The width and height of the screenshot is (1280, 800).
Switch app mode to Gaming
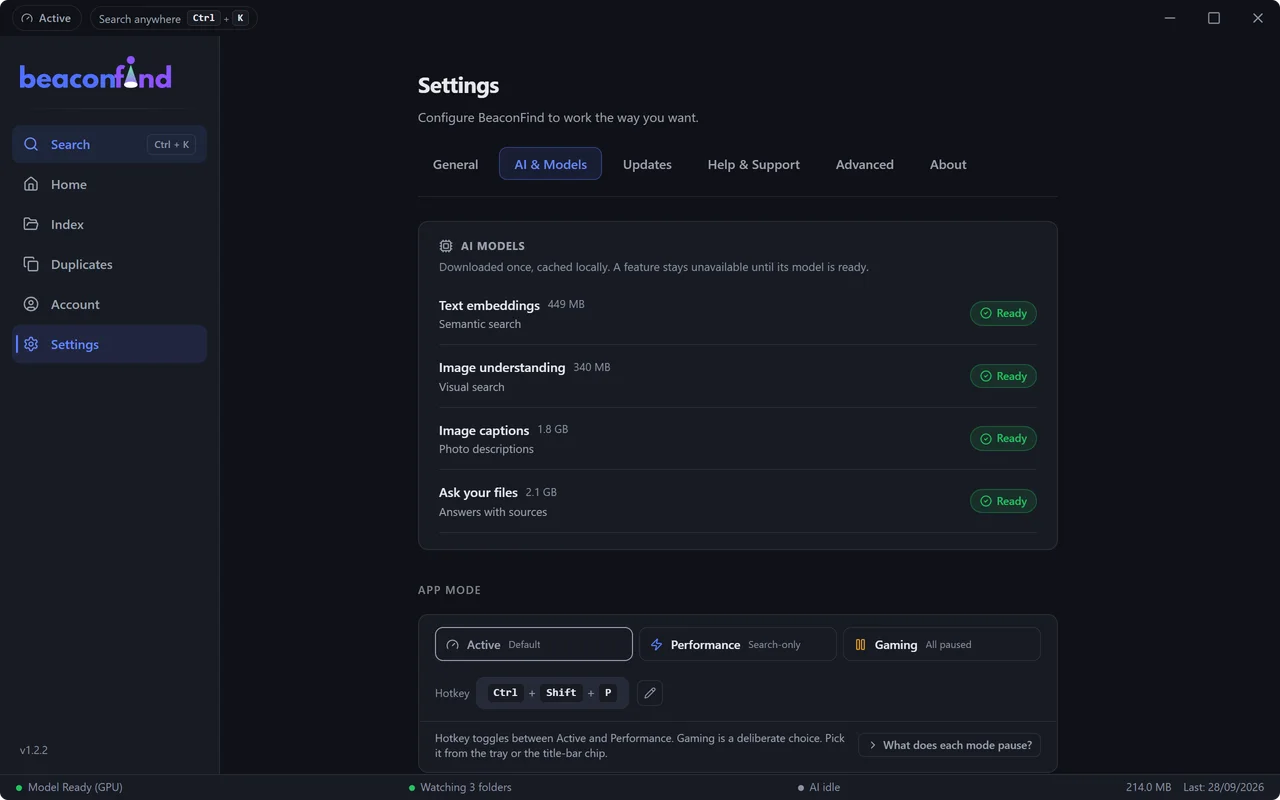(942, 645)
